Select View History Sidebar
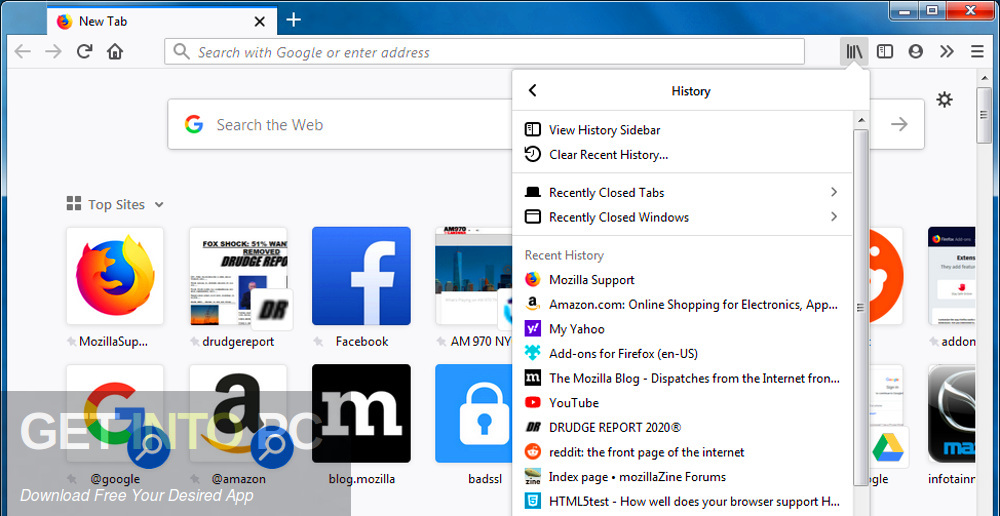 tap(682, 129)
